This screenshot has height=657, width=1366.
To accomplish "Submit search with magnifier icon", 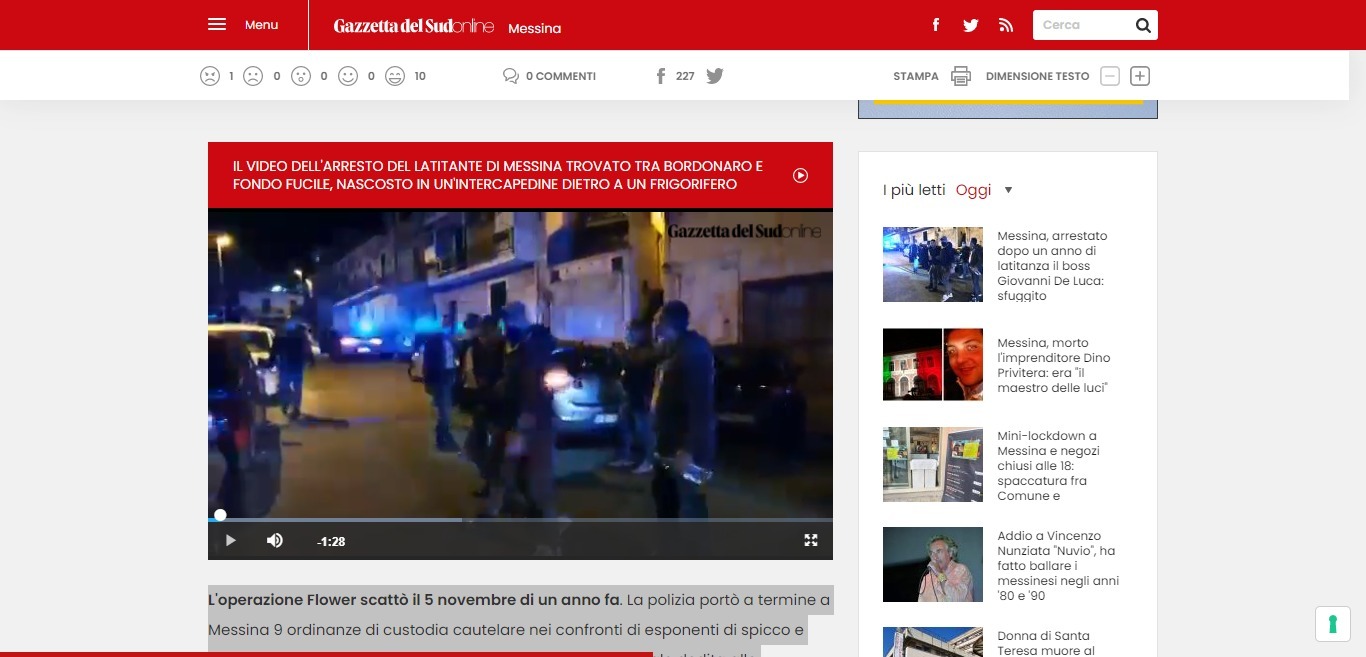I will (1143, 26).
